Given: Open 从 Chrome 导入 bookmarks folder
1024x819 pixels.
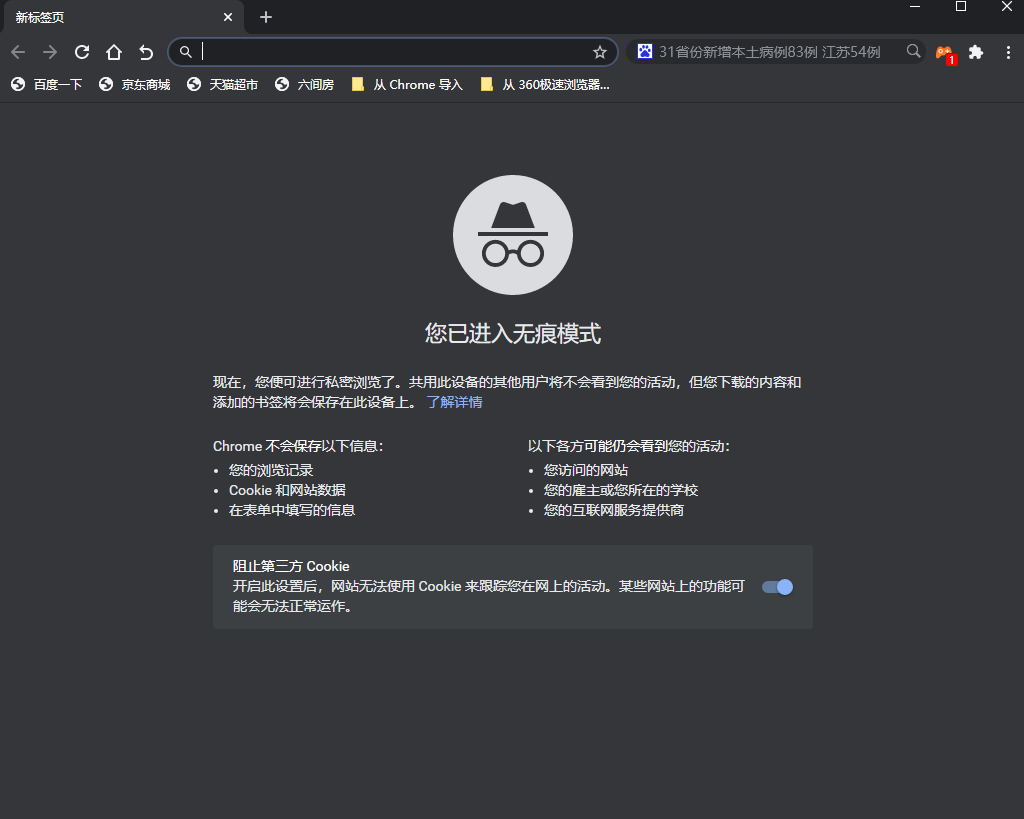Looking at the screenshot, I should [x=405, y=85].
